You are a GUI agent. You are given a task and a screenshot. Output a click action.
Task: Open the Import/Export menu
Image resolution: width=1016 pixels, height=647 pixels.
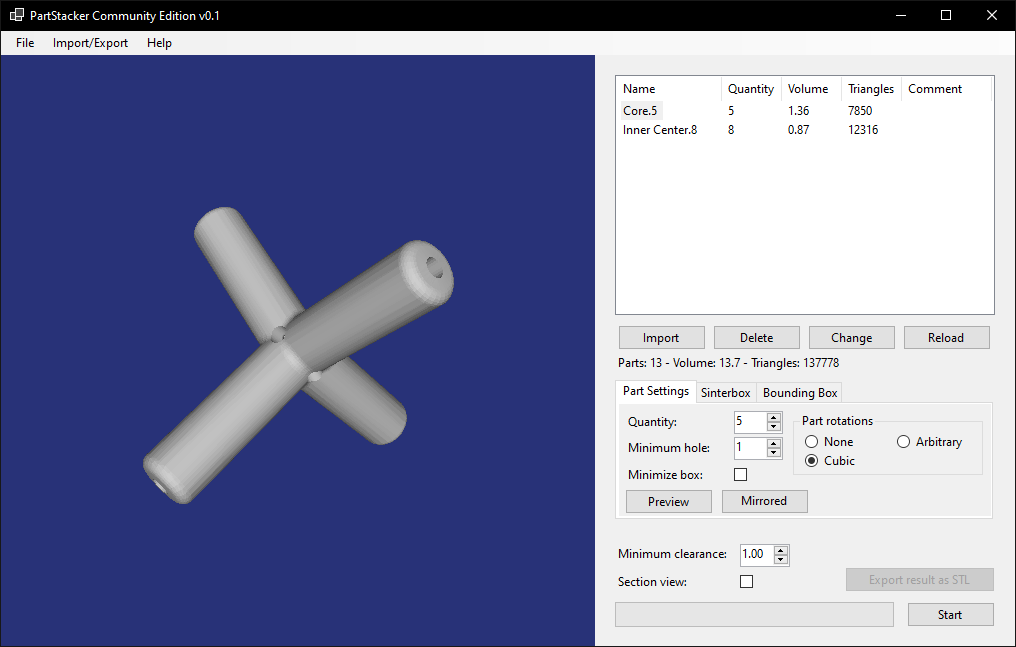click(x=90, y=43)
